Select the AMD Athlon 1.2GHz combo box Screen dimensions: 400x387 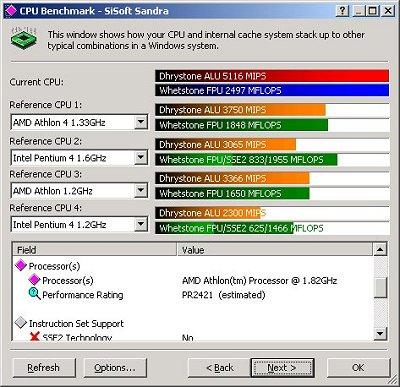click(79, 191)
